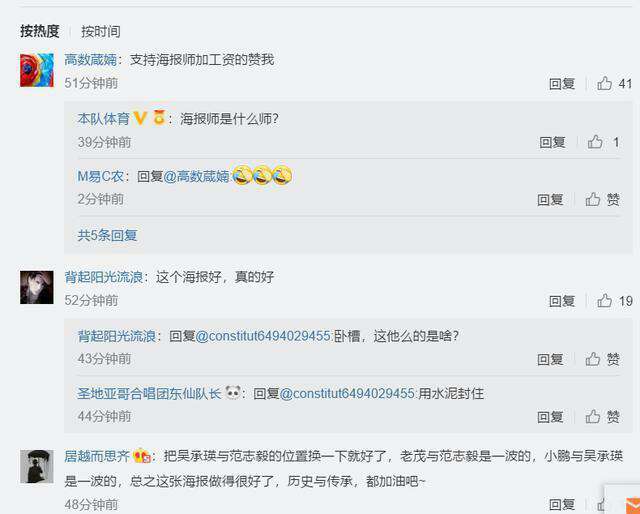
Task: Like 高数葳蕤's comment with 41 likes
Action: 604,83
